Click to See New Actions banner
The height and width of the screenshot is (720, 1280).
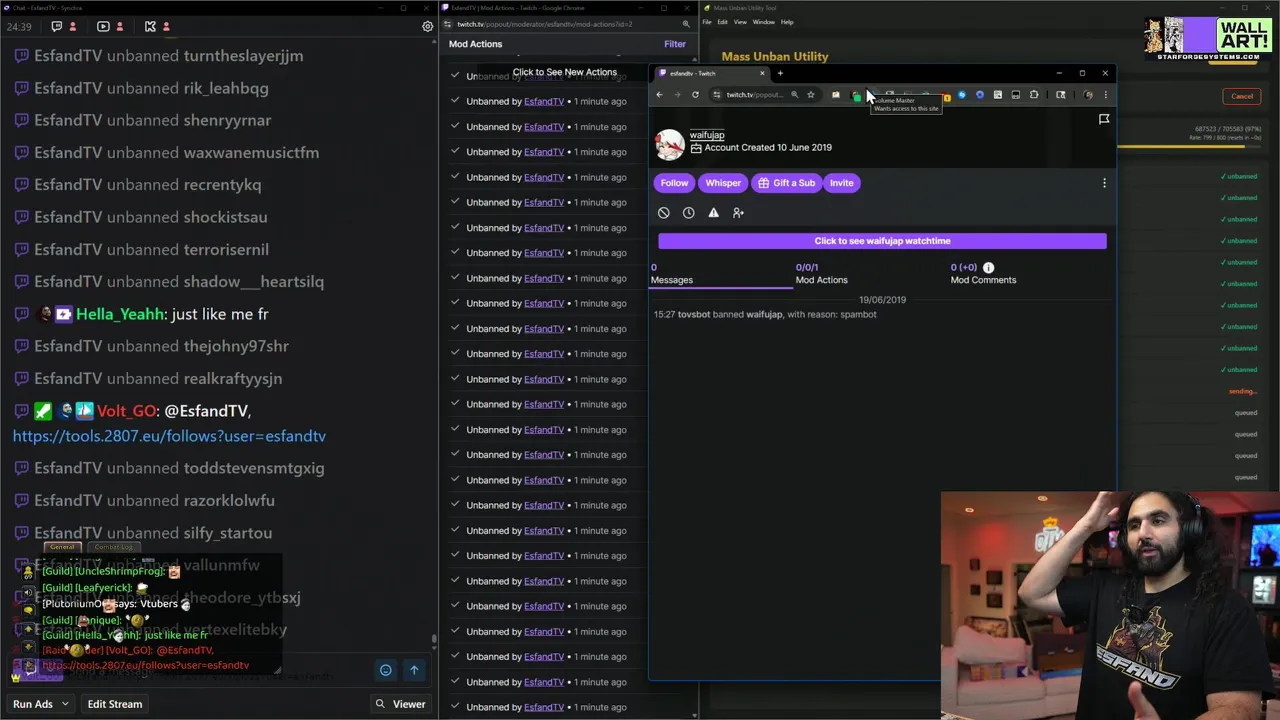coord(565,72)
